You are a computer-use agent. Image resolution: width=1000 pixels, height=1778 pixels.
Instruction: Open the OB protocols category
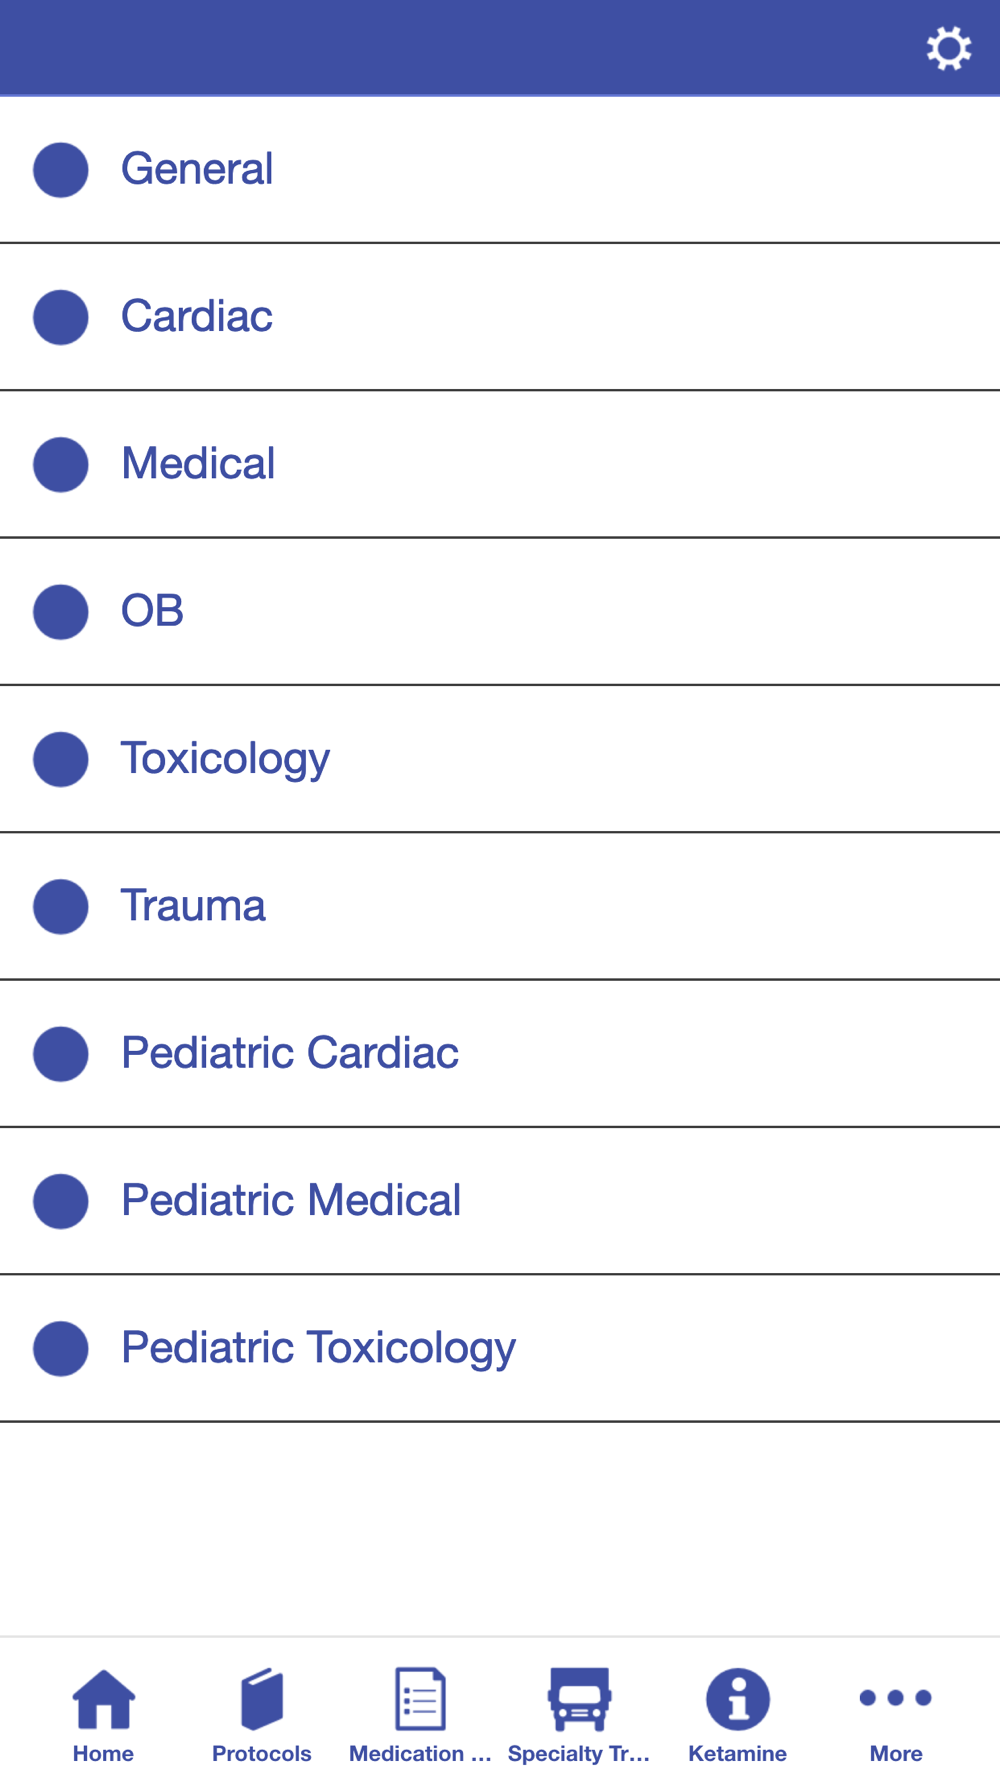pyautogui.click(x=152, y=611)
